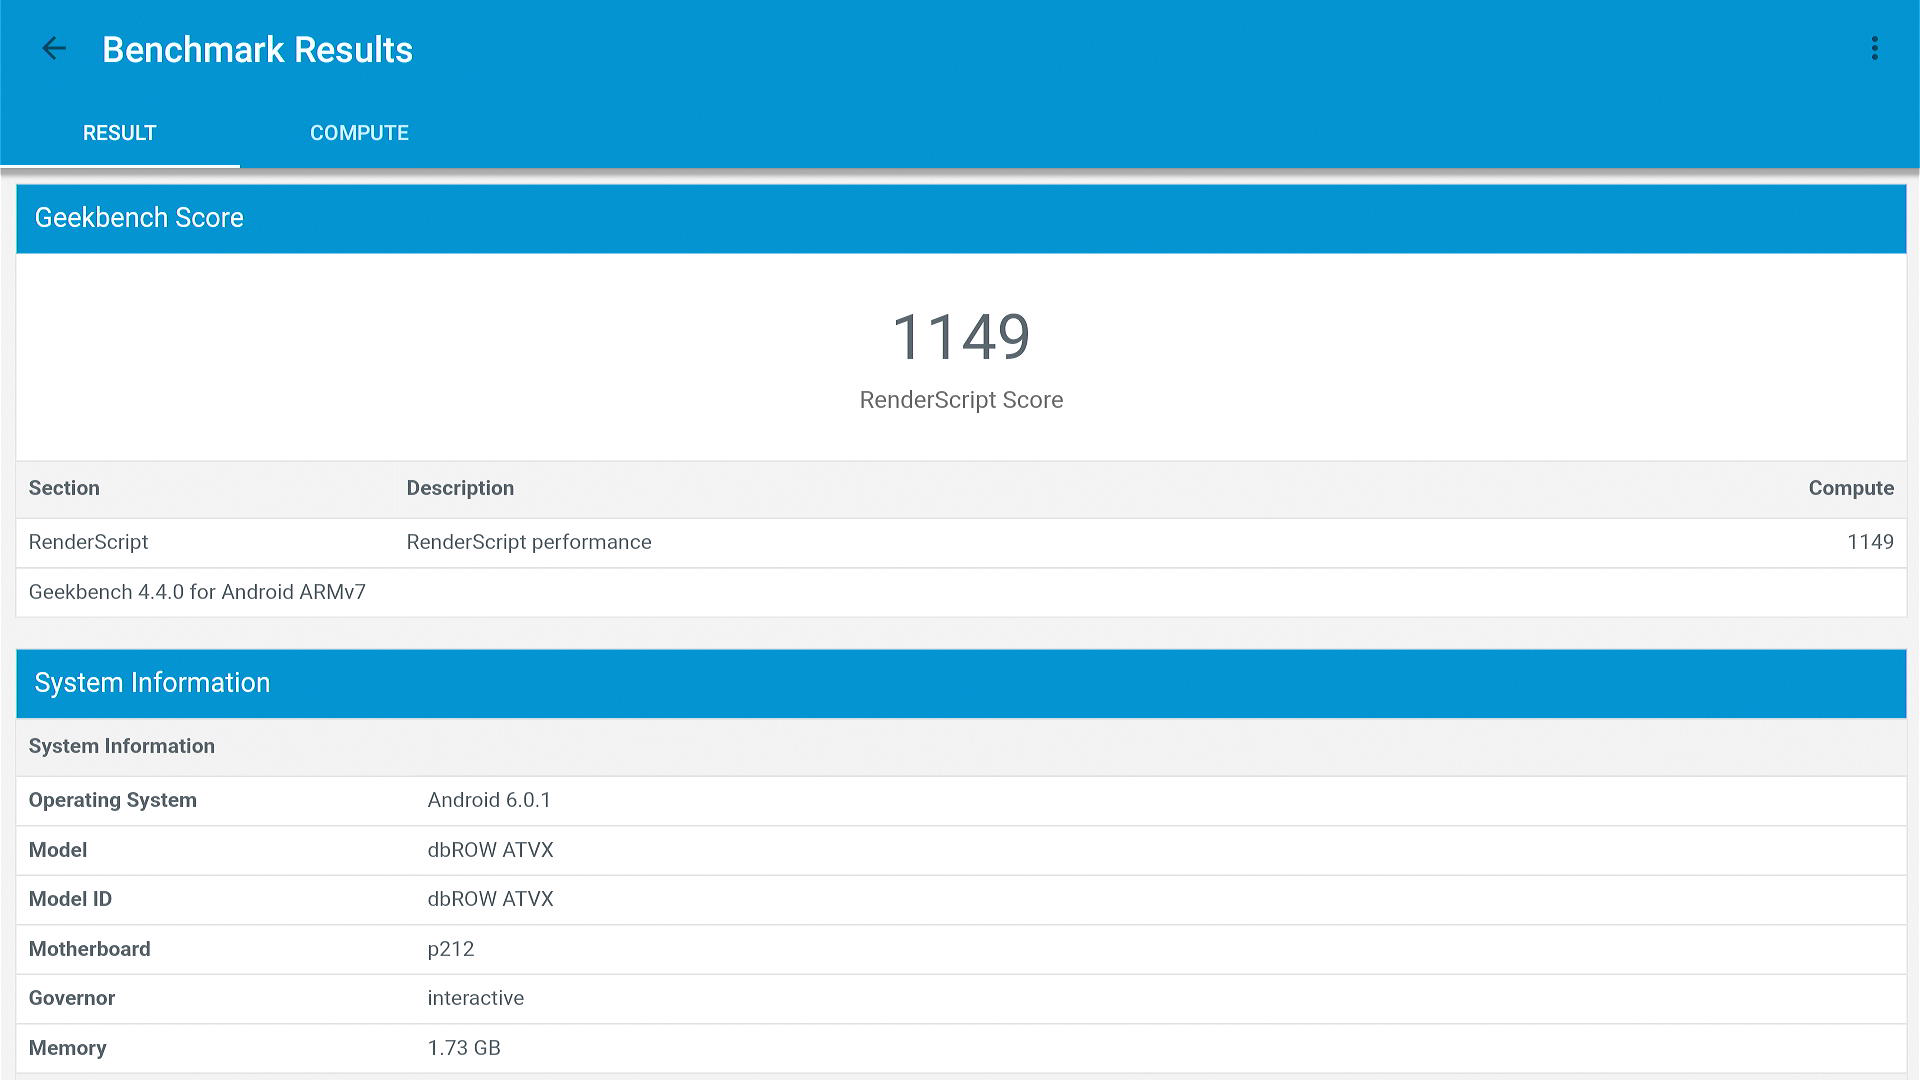
Task: Select the Model label
Action: (57, 850)
